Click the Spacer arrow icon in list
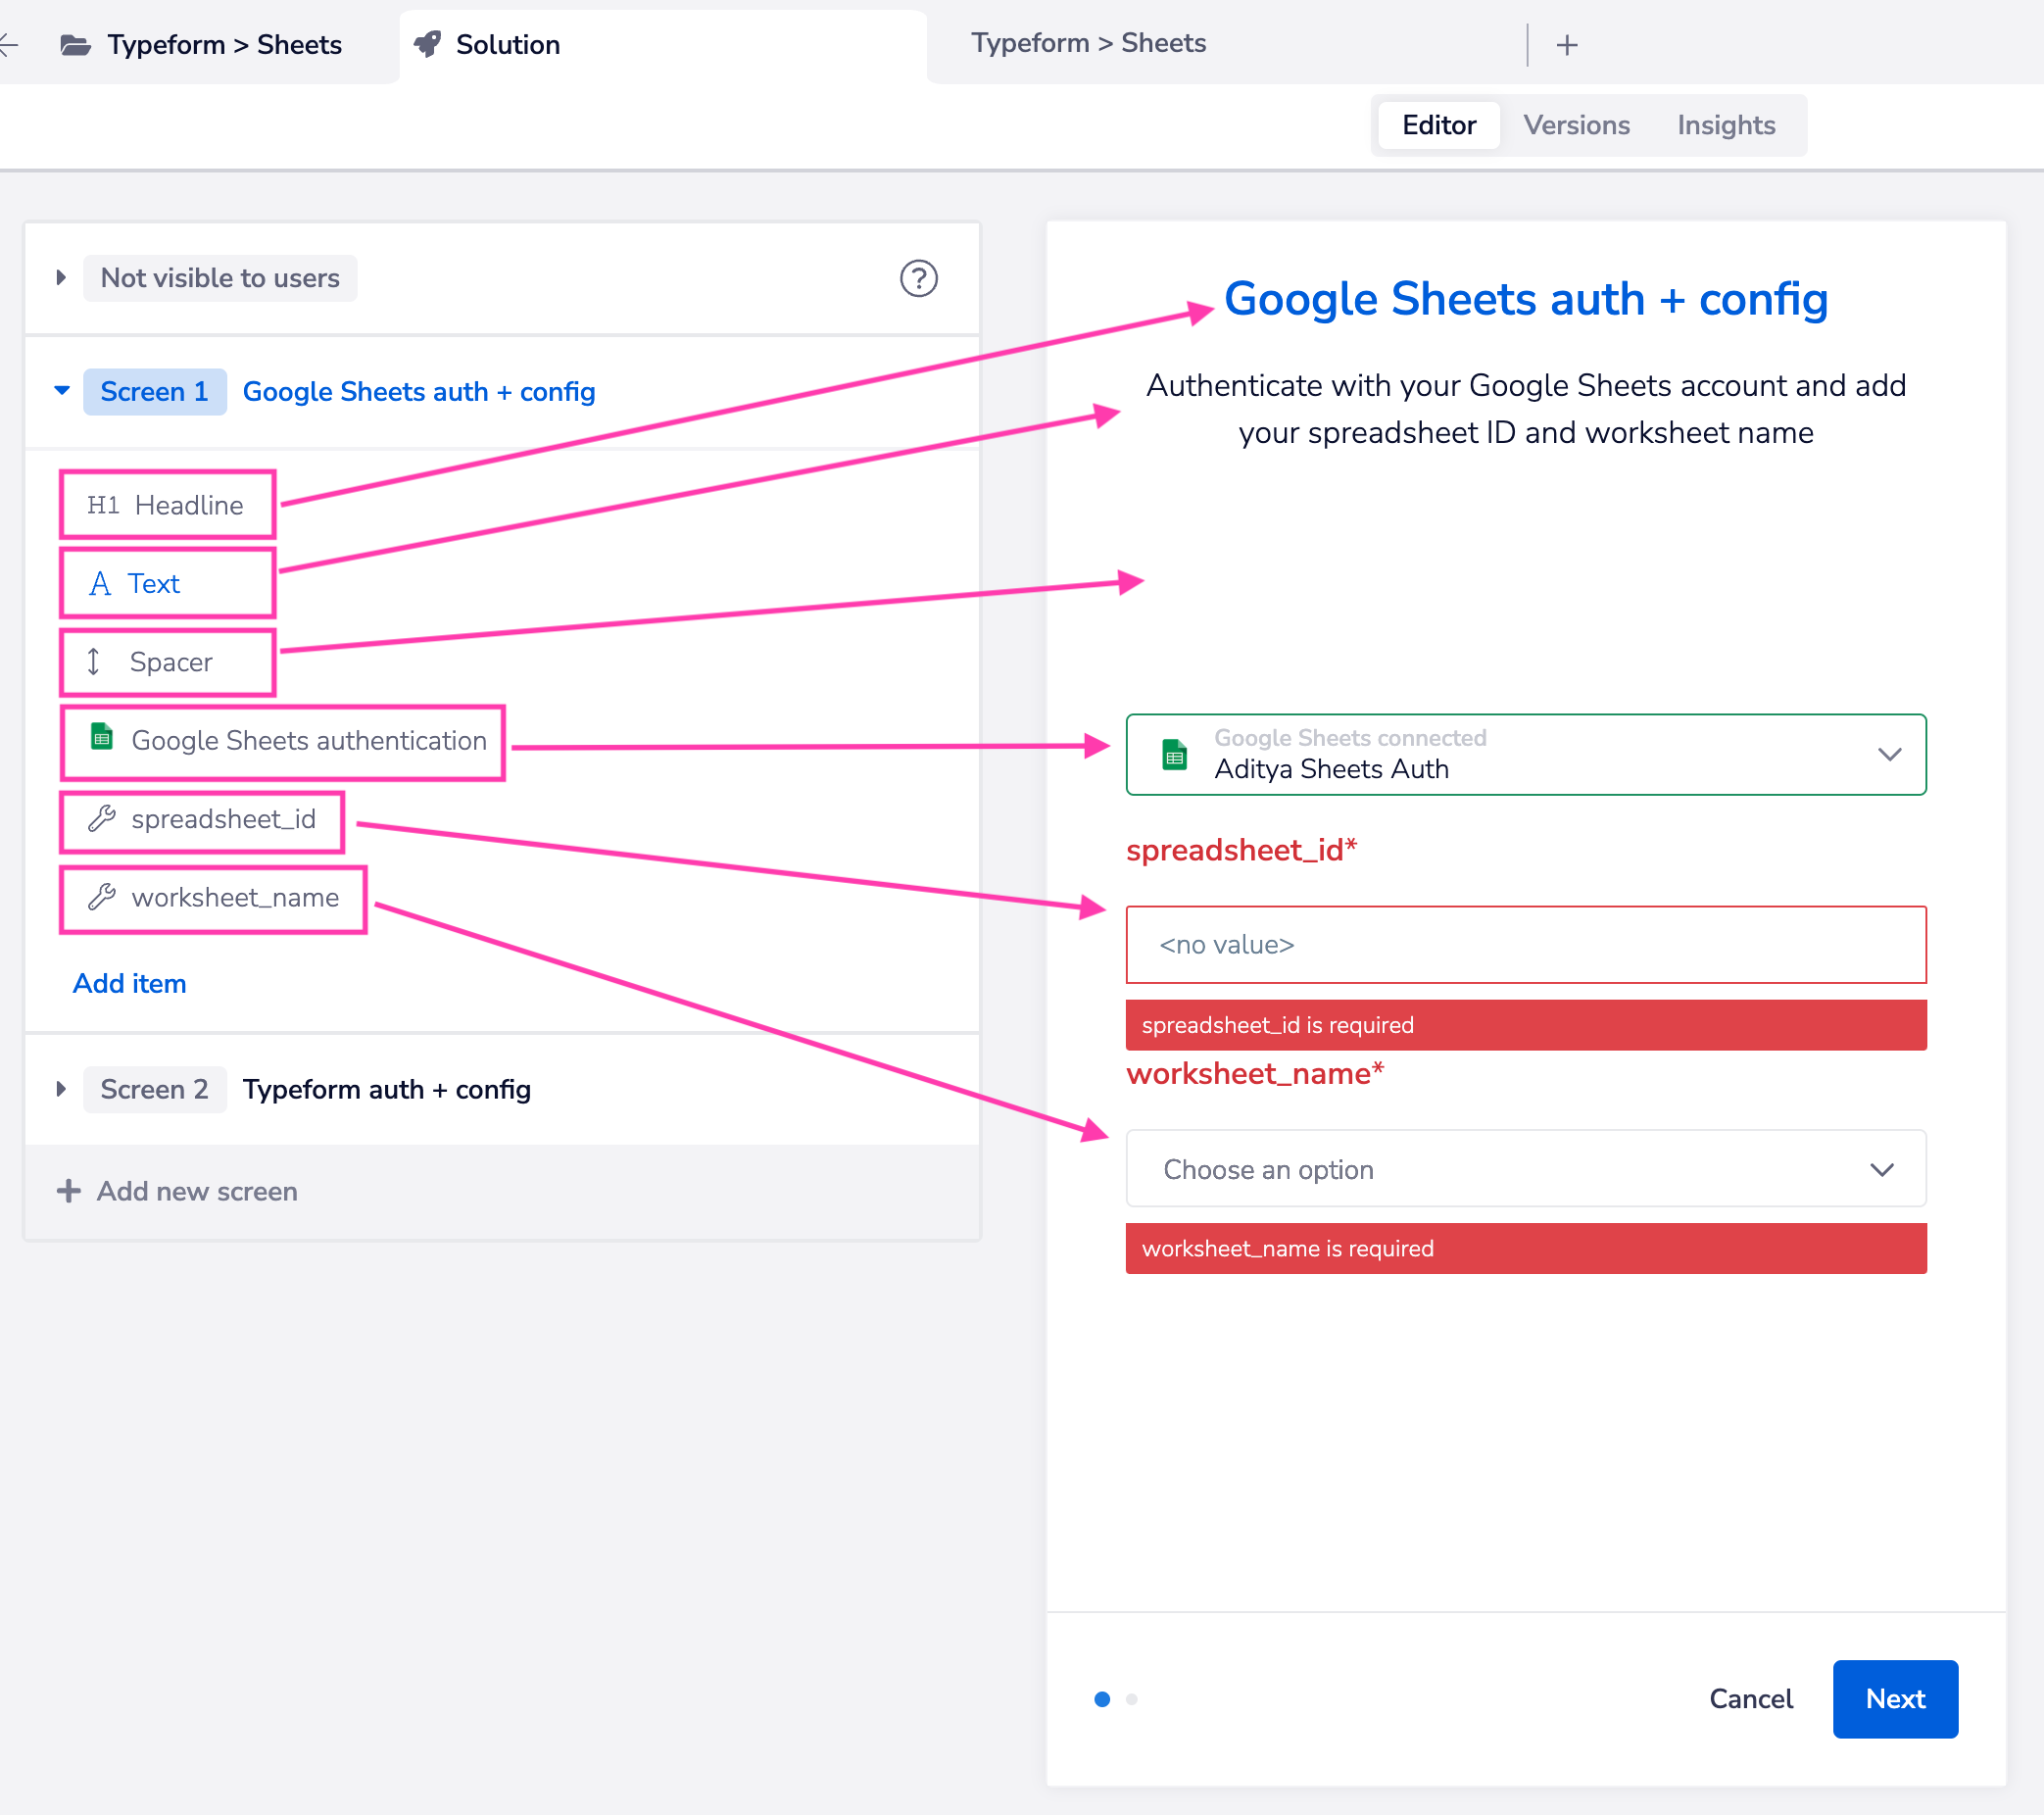This screenshot has width=2044, height=1815. pyautogui.click(x=93, y=662)
